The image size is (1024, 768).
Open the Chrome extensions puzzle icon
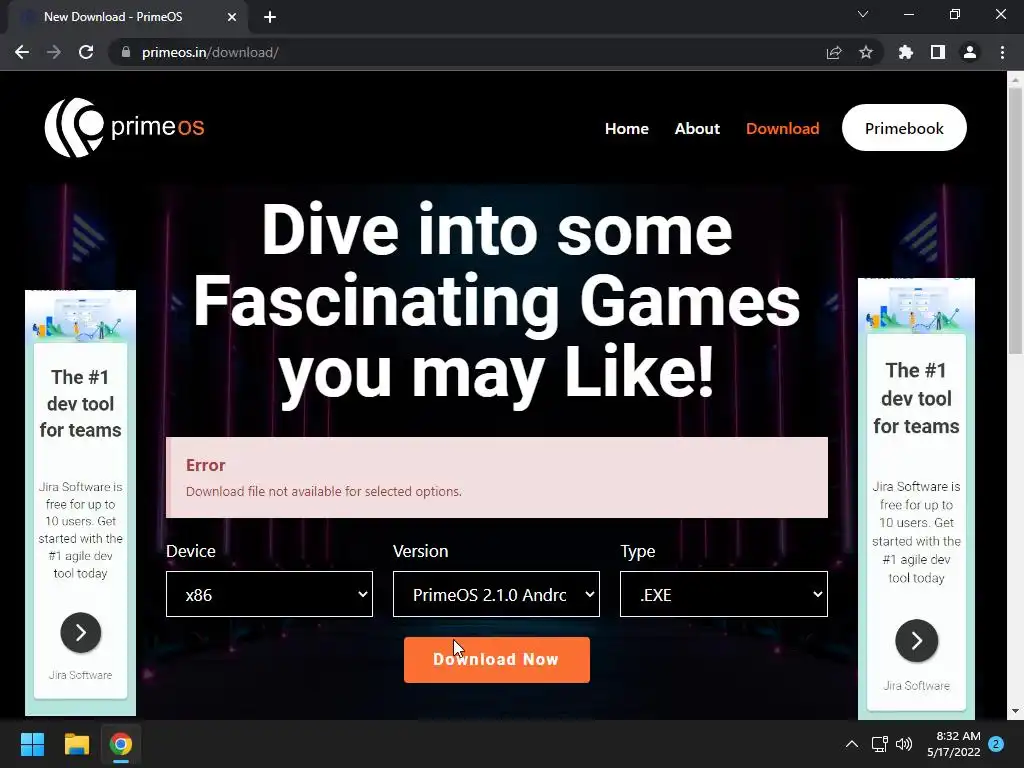[905, 52]
